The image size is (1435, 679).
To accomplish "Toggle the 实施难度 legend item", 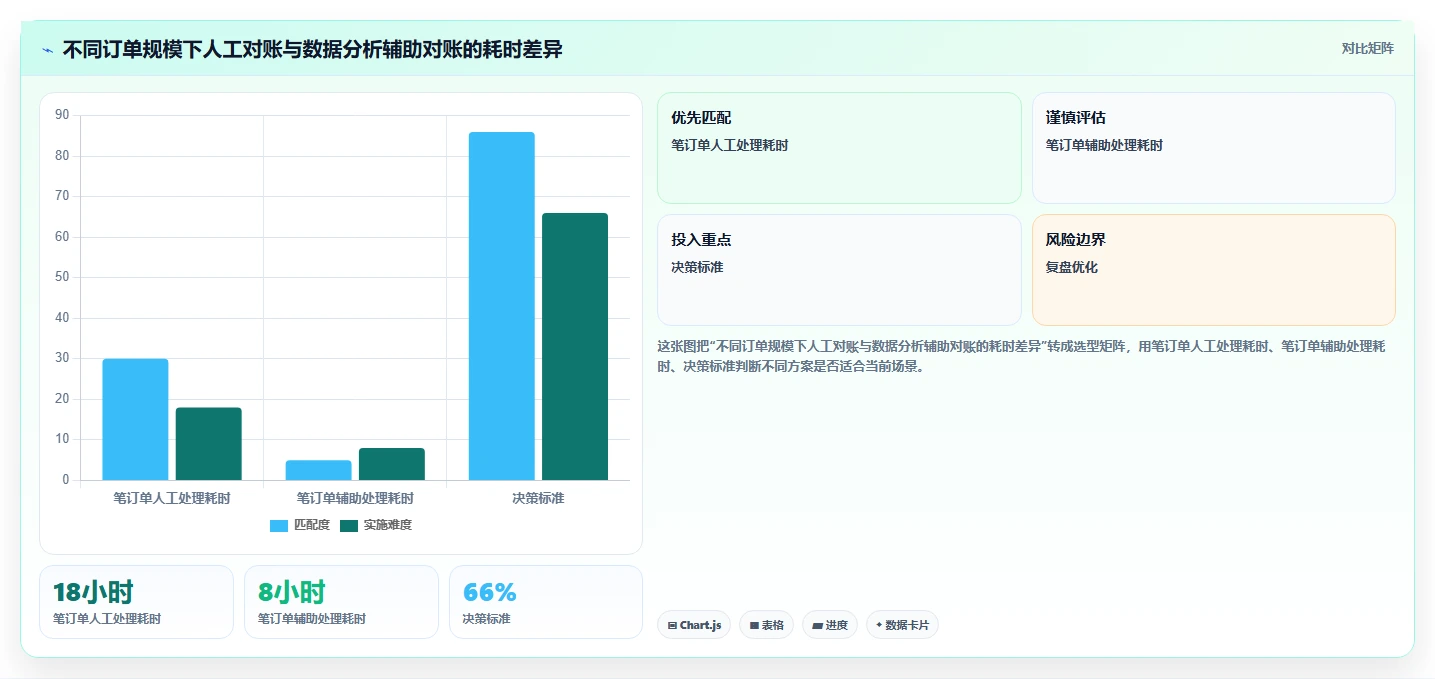I will [376, 525].
